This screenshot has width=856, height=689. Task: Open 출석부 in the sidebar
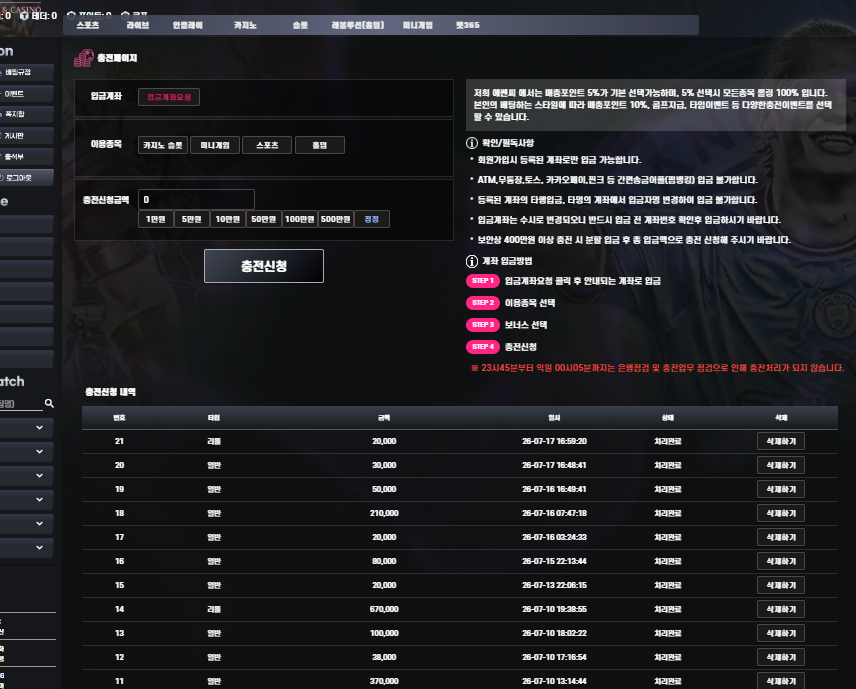26,157
